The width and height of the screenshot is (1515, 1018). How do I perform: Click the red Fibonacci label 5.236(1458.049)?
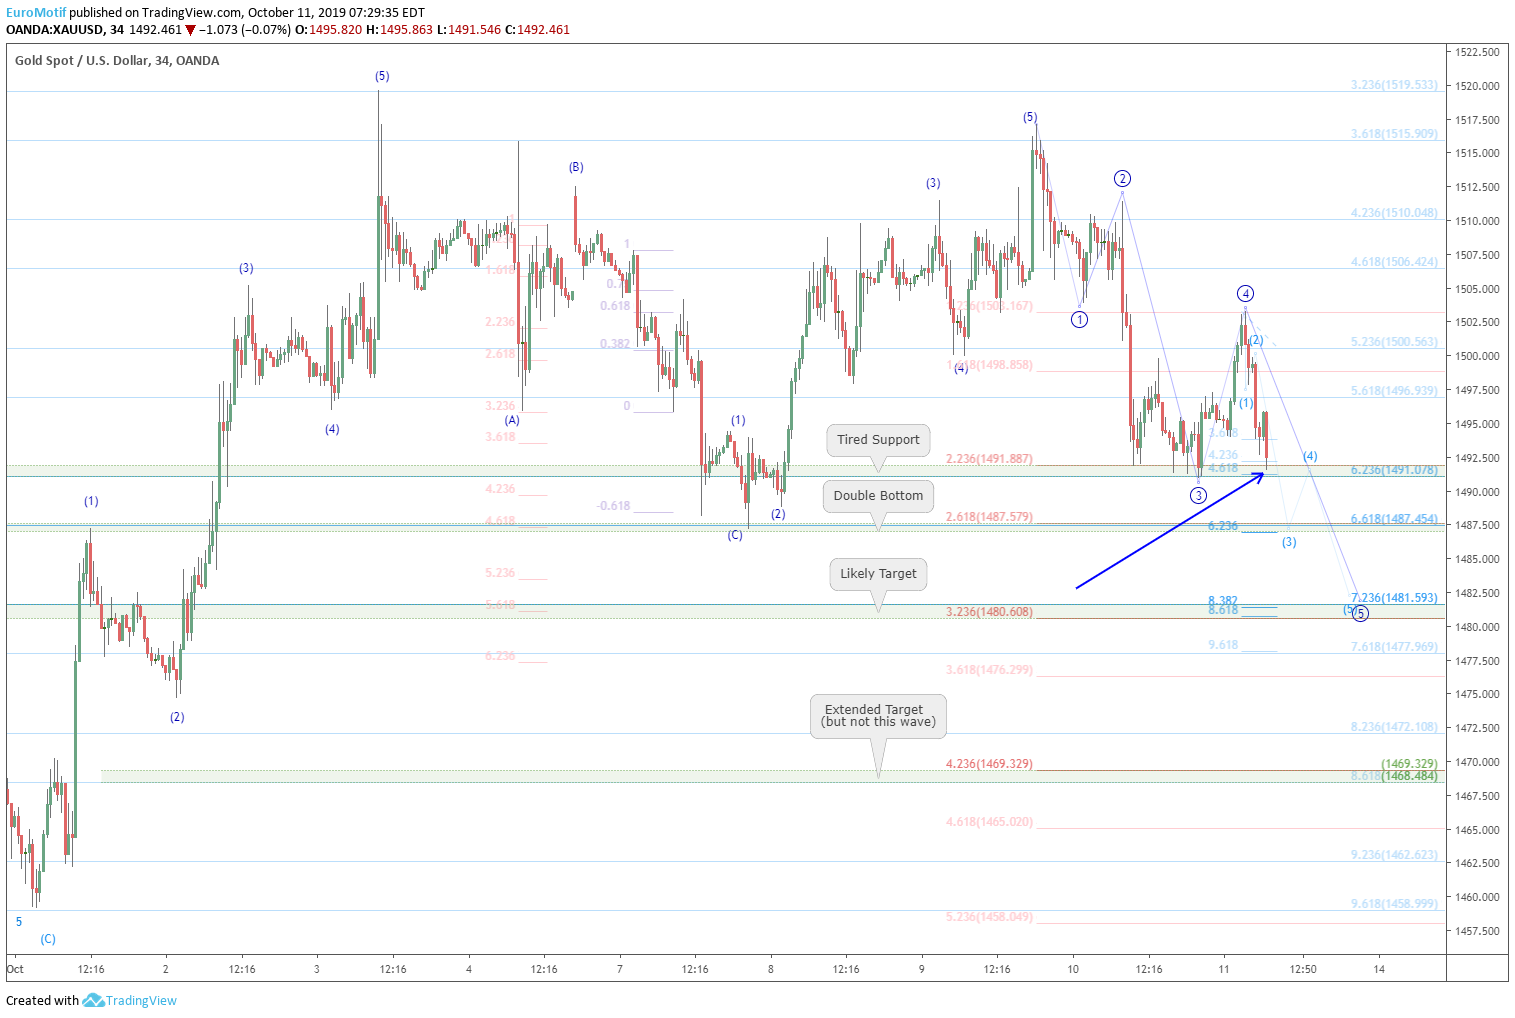pos(989,917)
